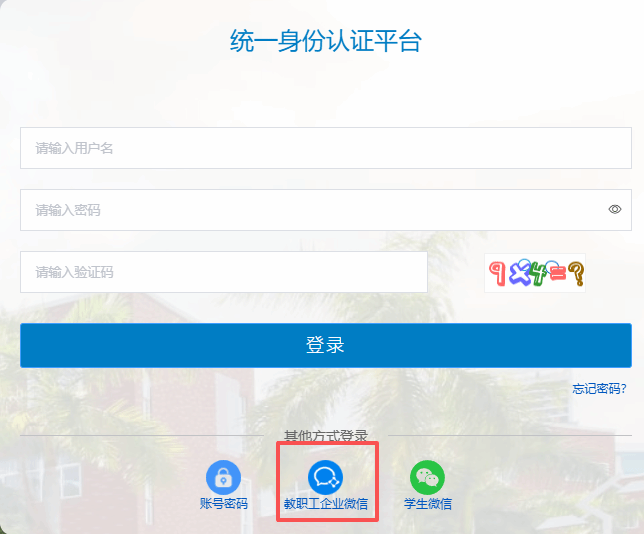
Task: Click the 账号密码 text label
Action: [x=224, y=504]
